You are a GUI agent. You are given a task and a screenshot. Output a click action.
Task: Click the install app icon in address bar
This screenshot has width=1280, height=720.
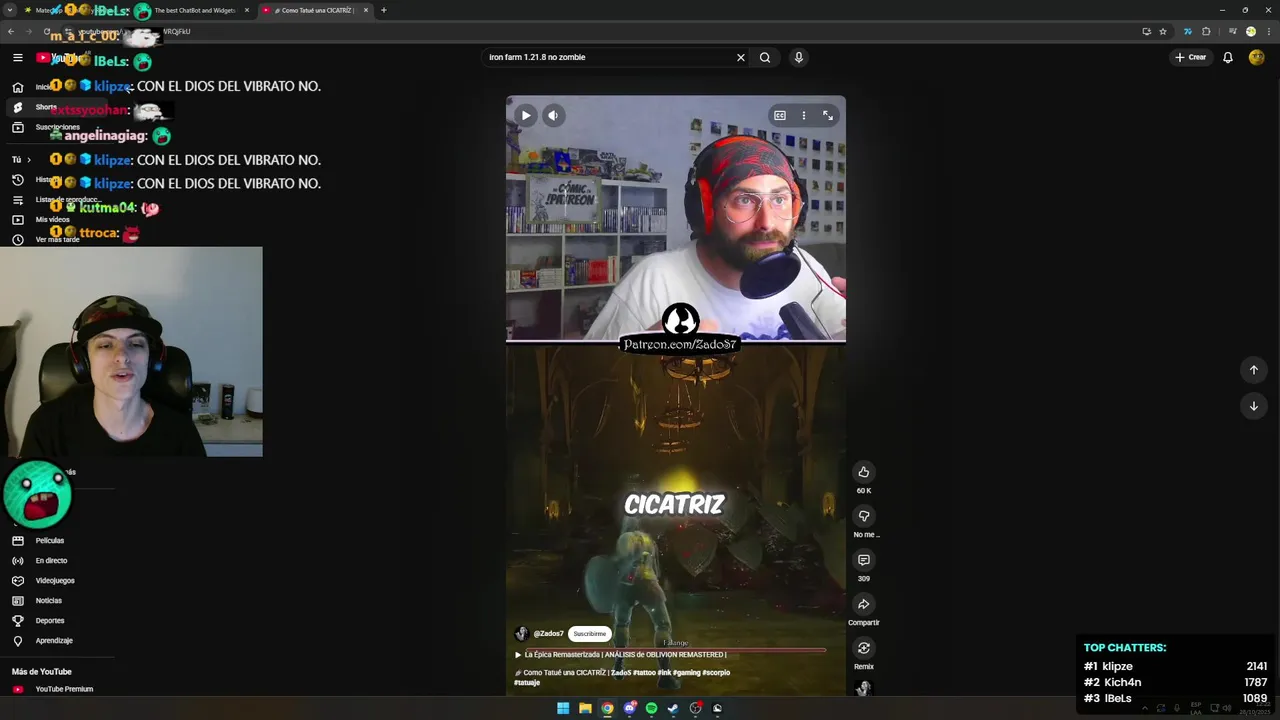tap(1146, 31)
